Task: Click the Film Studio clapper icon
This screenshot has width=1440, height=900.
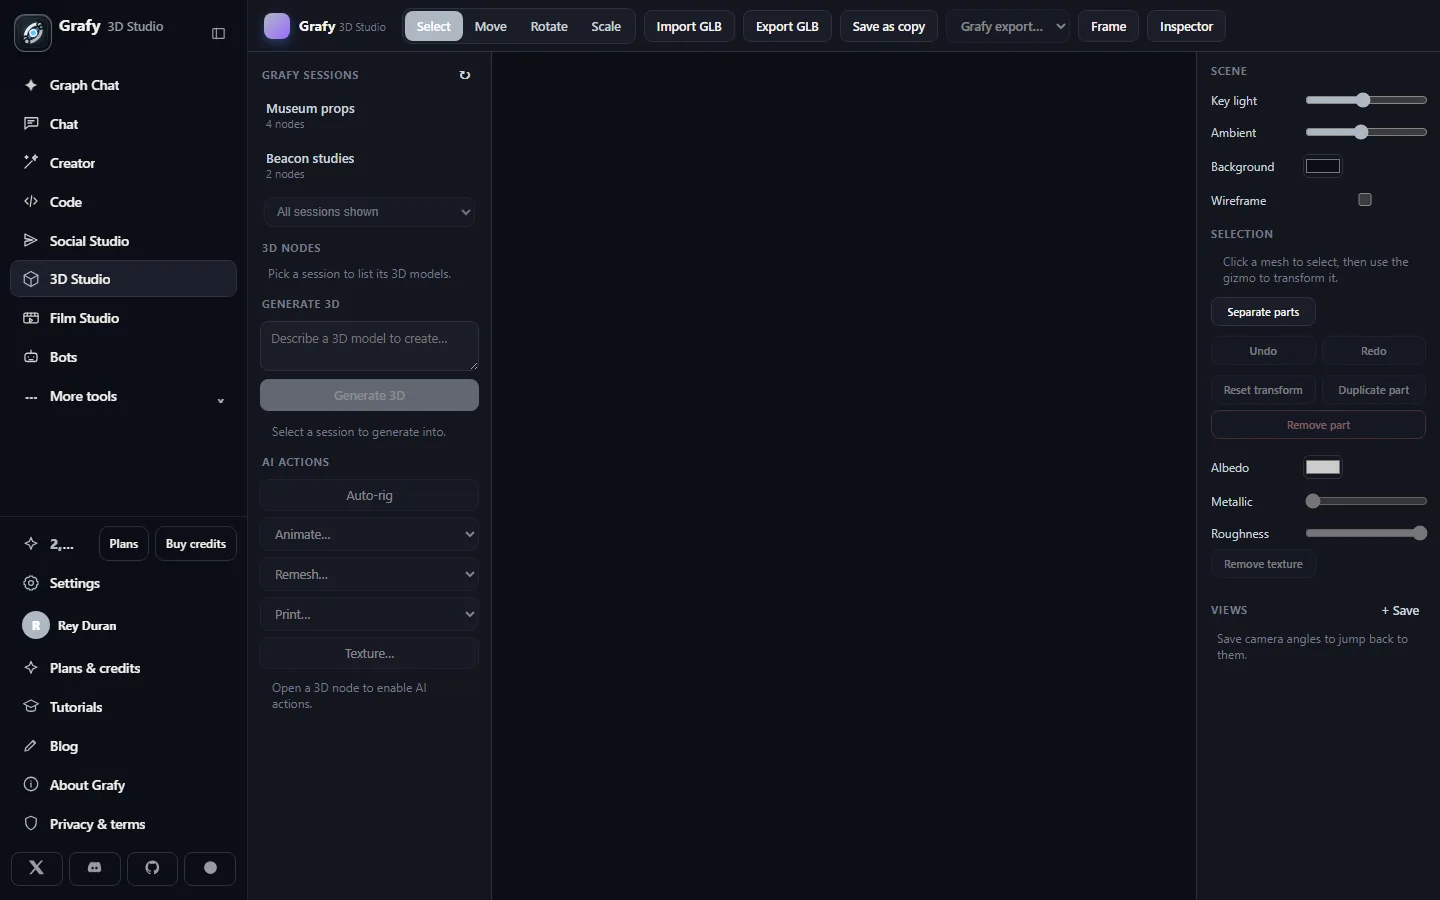Action: (31, 318)
